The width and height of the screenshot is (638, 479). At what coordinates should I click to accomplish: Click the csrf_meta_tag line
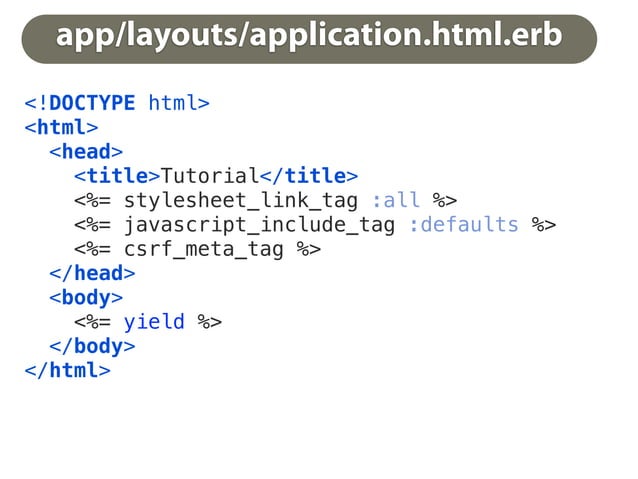tap(197, 249)
